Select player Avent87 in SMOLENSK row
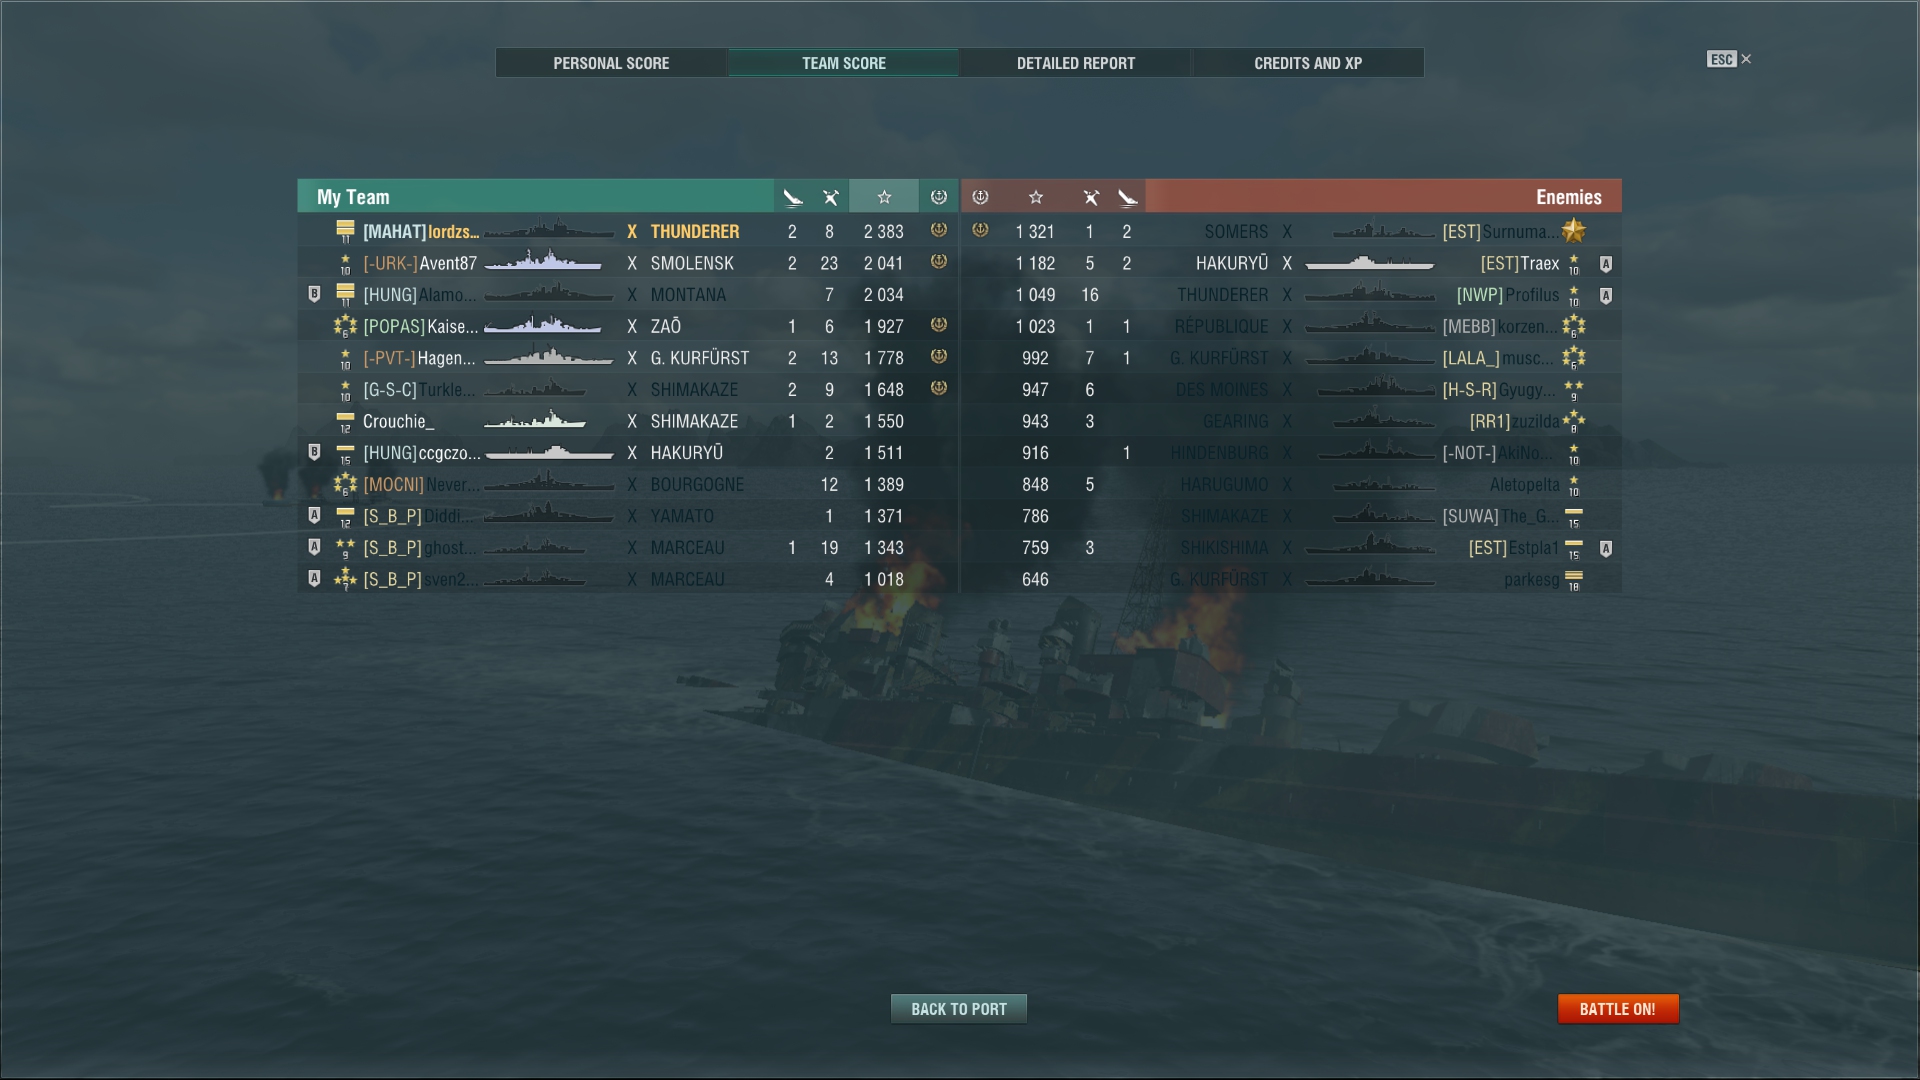Viewport: 1920px width, 1080px height. click(628, 263)
